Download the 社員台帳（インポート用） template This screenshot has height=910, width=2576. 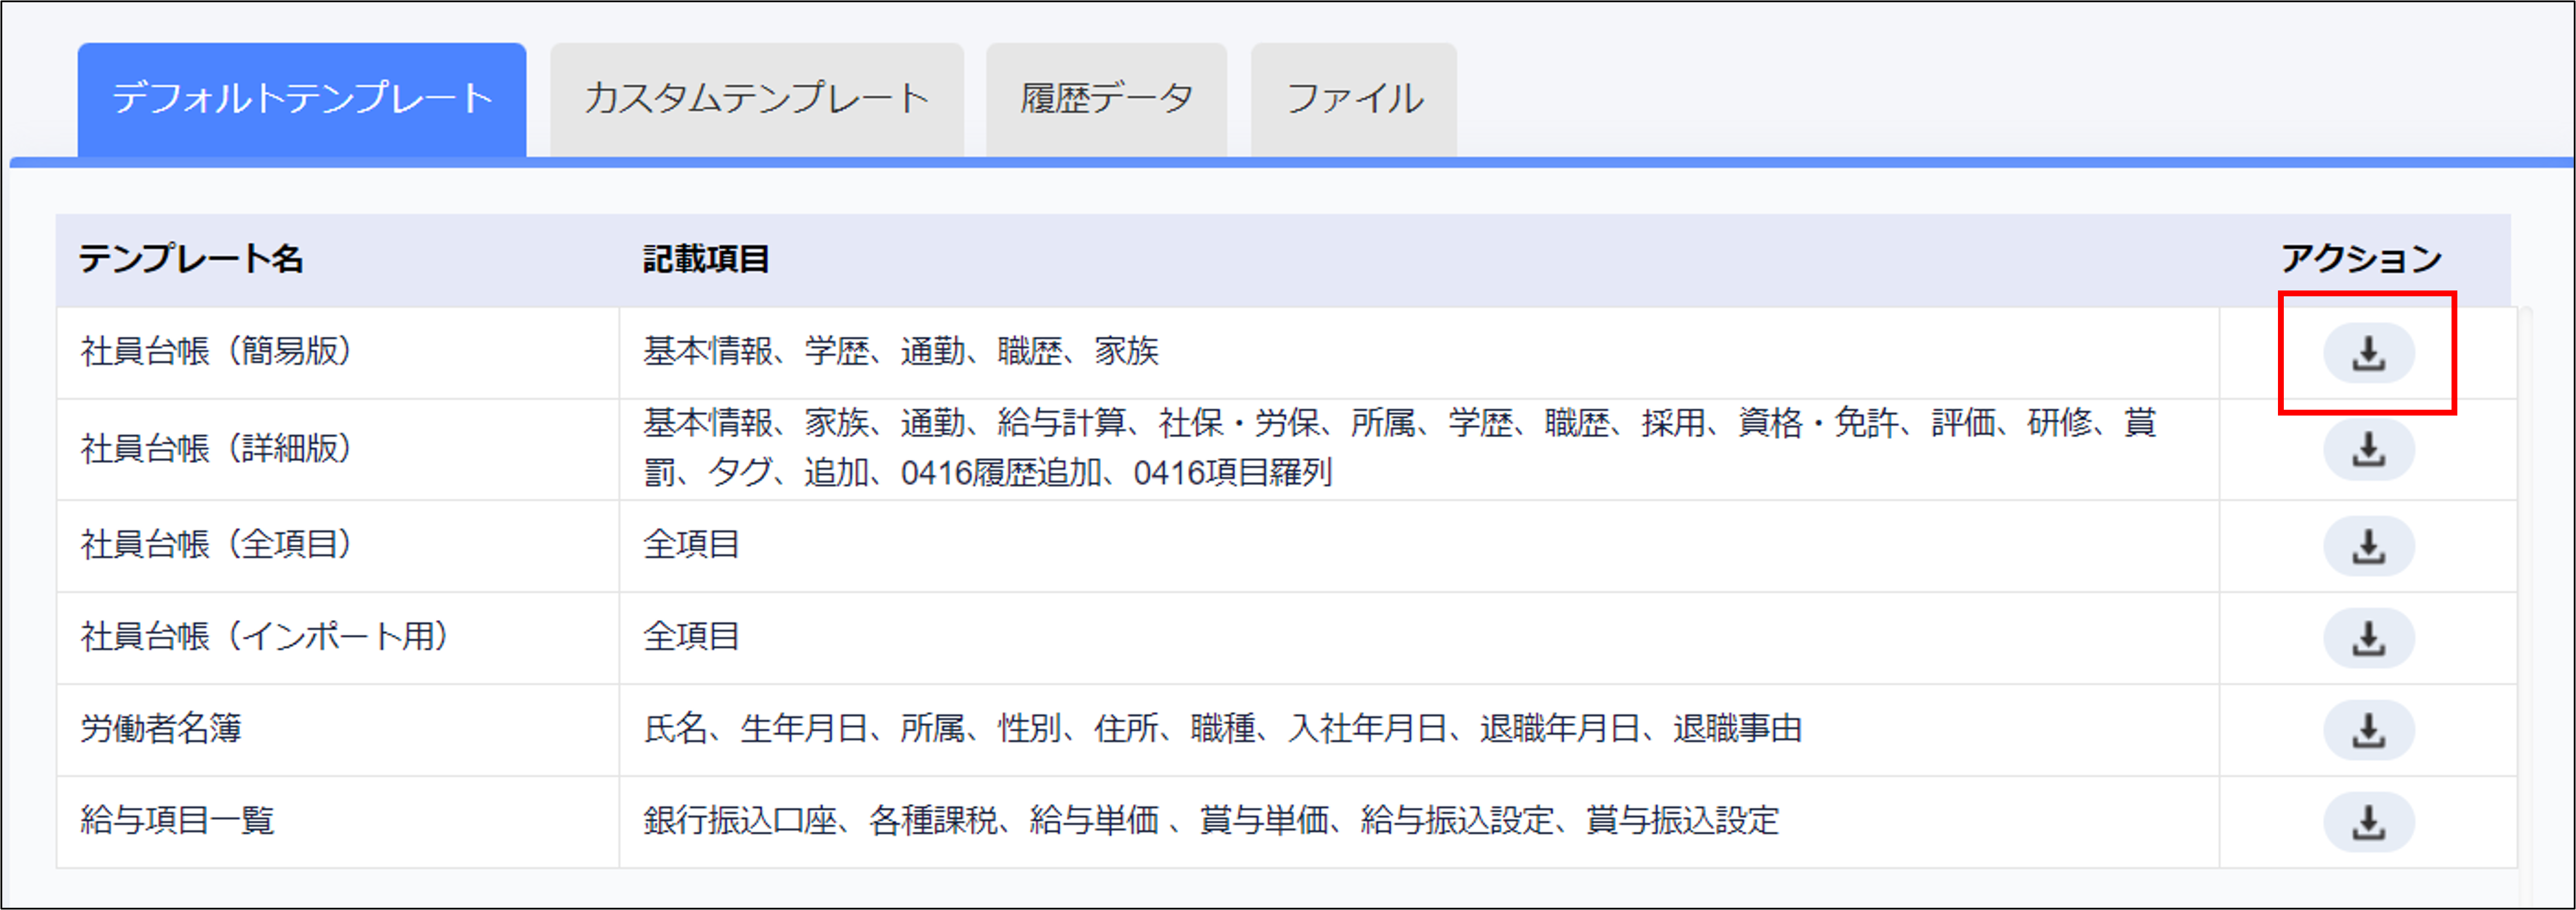point(2367,637)
